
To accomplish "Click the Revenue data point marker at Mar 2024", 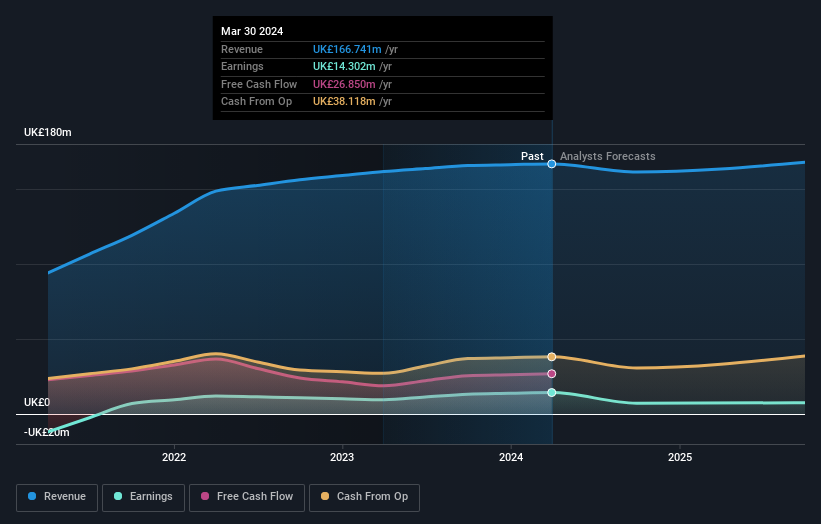I will point(551,164).
